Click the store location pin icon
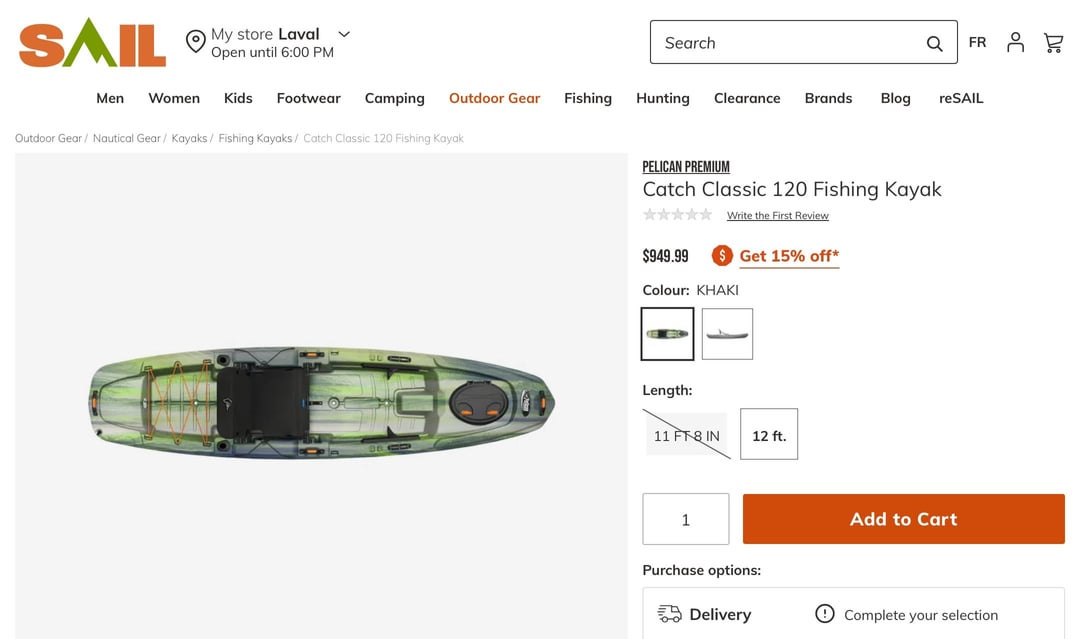The height and width of the screenshot is (639, 1080). pyautogui.click(x=196, y=42)
